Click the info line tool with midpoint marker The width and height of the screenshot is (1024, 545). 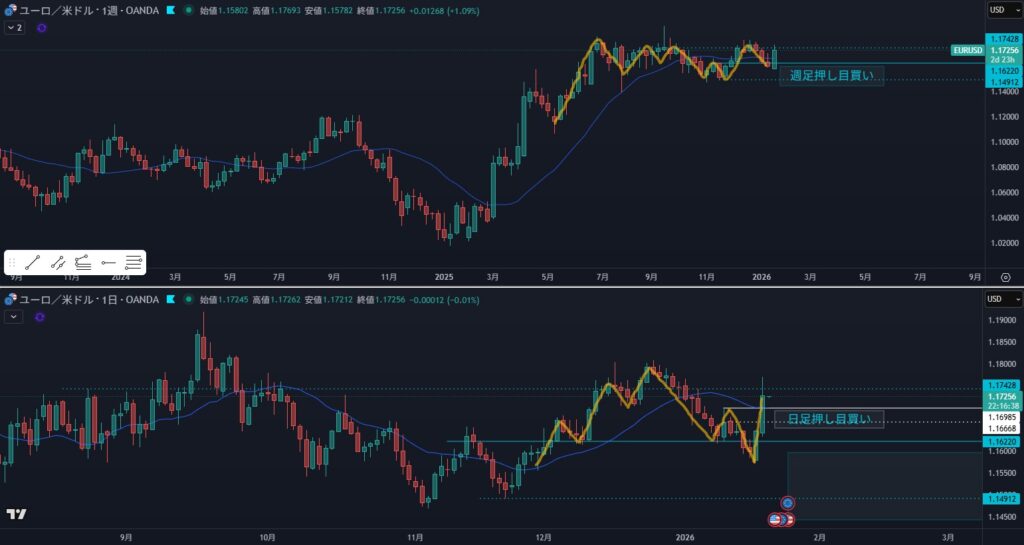tap(58, 263)
